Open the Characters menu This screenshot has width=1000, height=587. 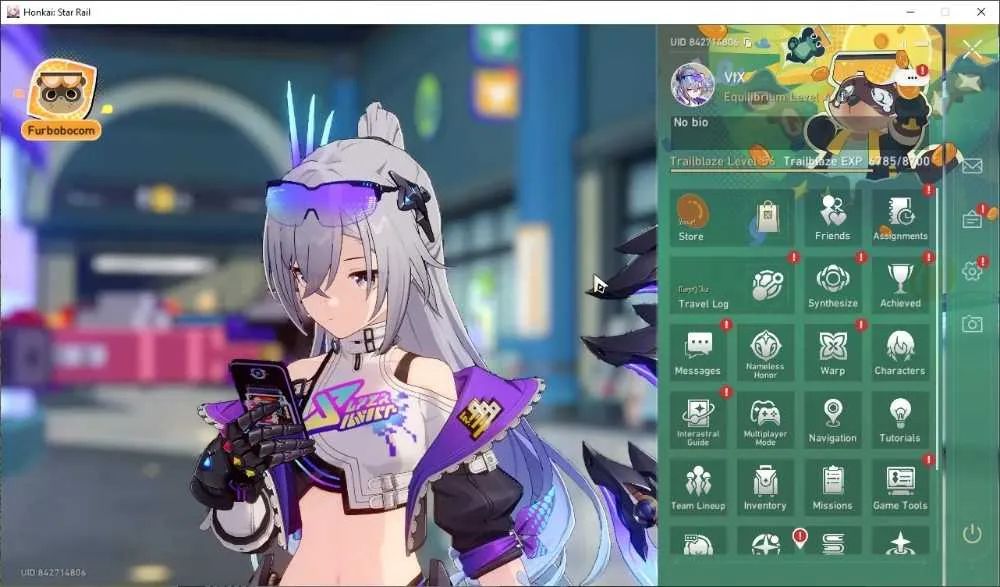[x=900, y=352]
